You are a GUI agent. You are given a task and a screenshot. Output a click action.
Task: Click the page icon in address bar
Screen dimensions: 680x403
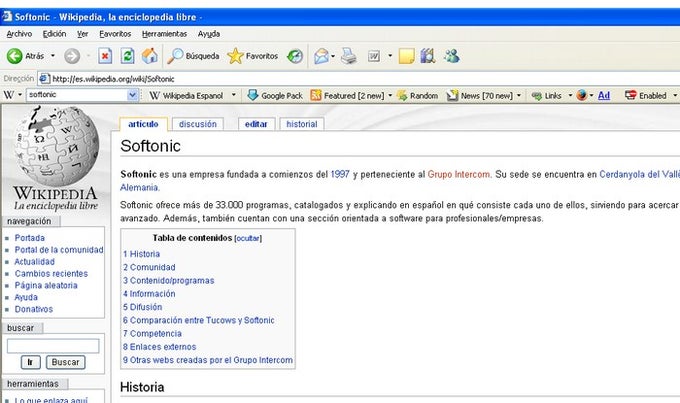[x=44, y=79]
